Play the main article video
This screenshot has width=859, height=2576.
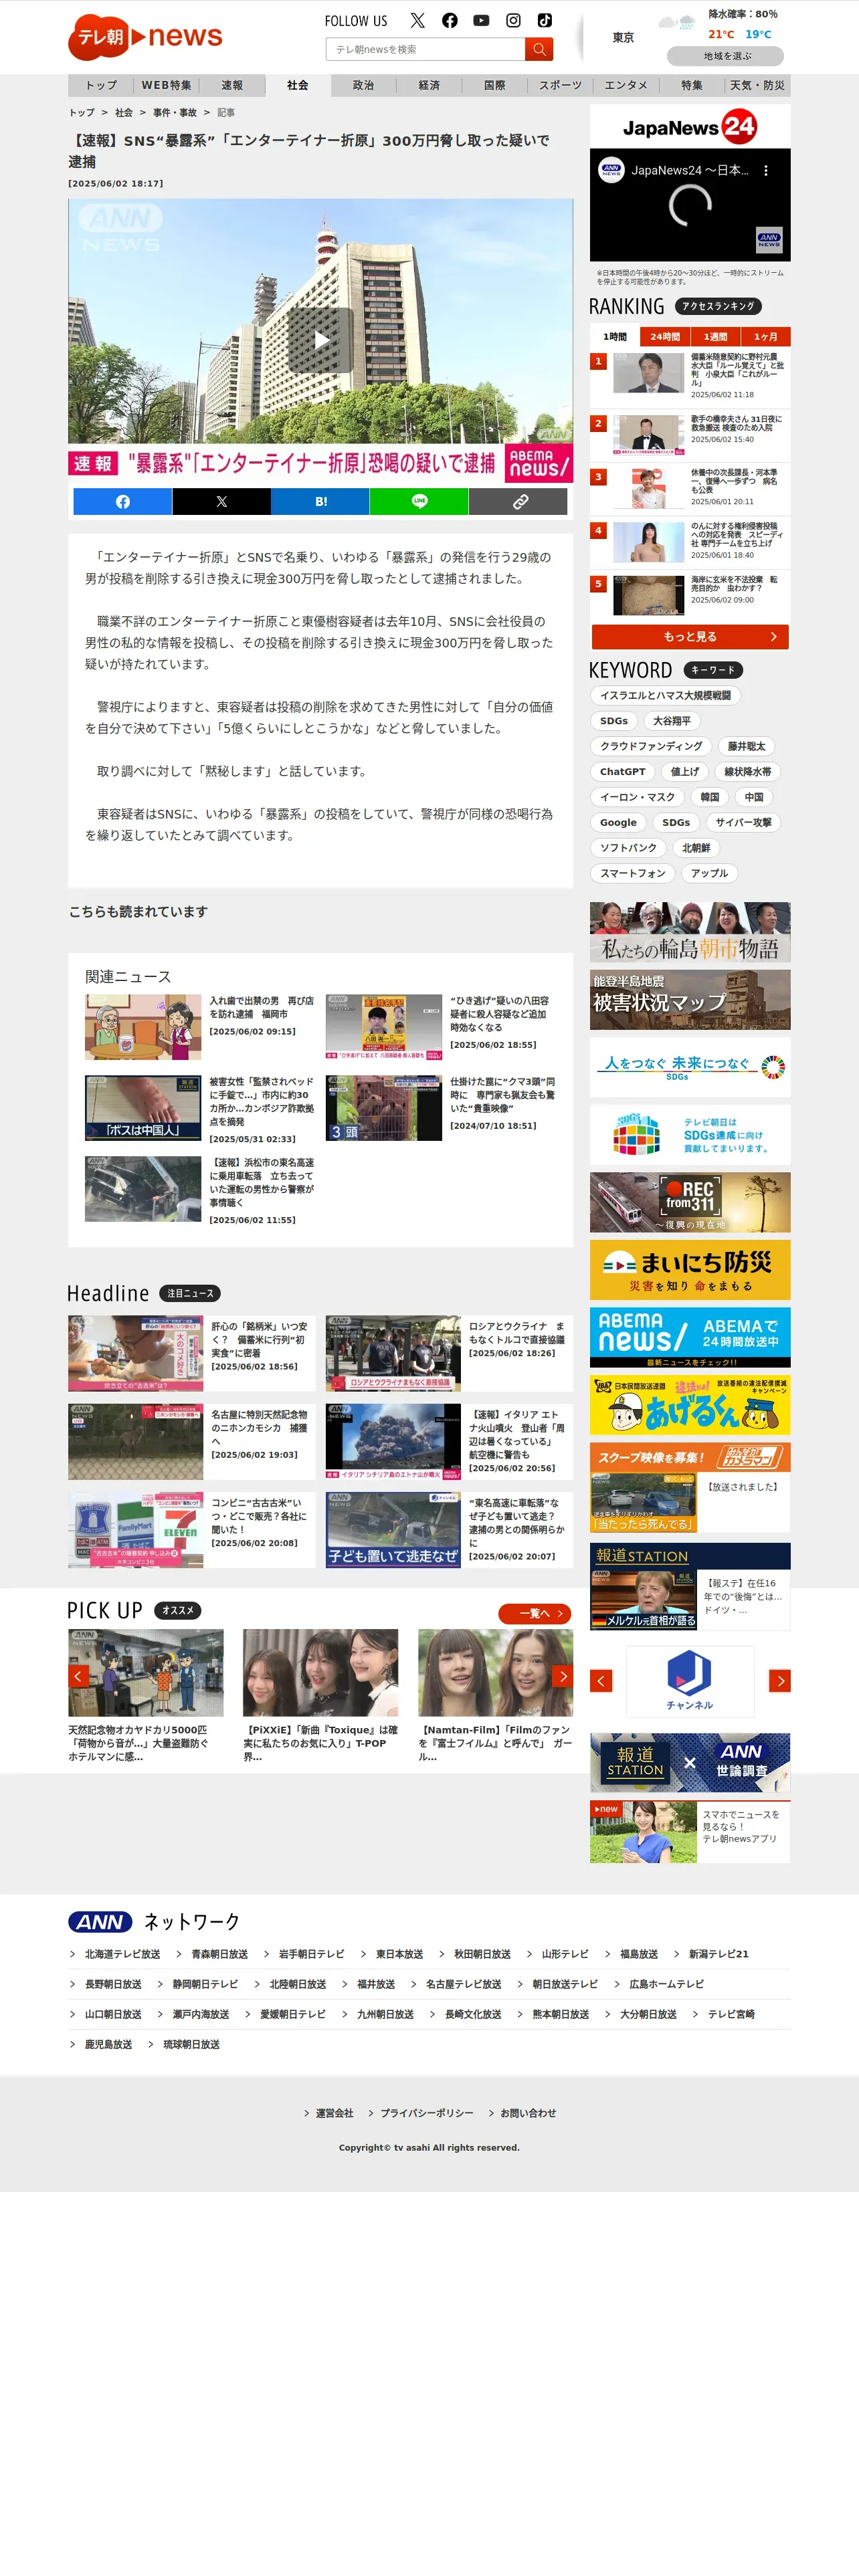(321, 340)
